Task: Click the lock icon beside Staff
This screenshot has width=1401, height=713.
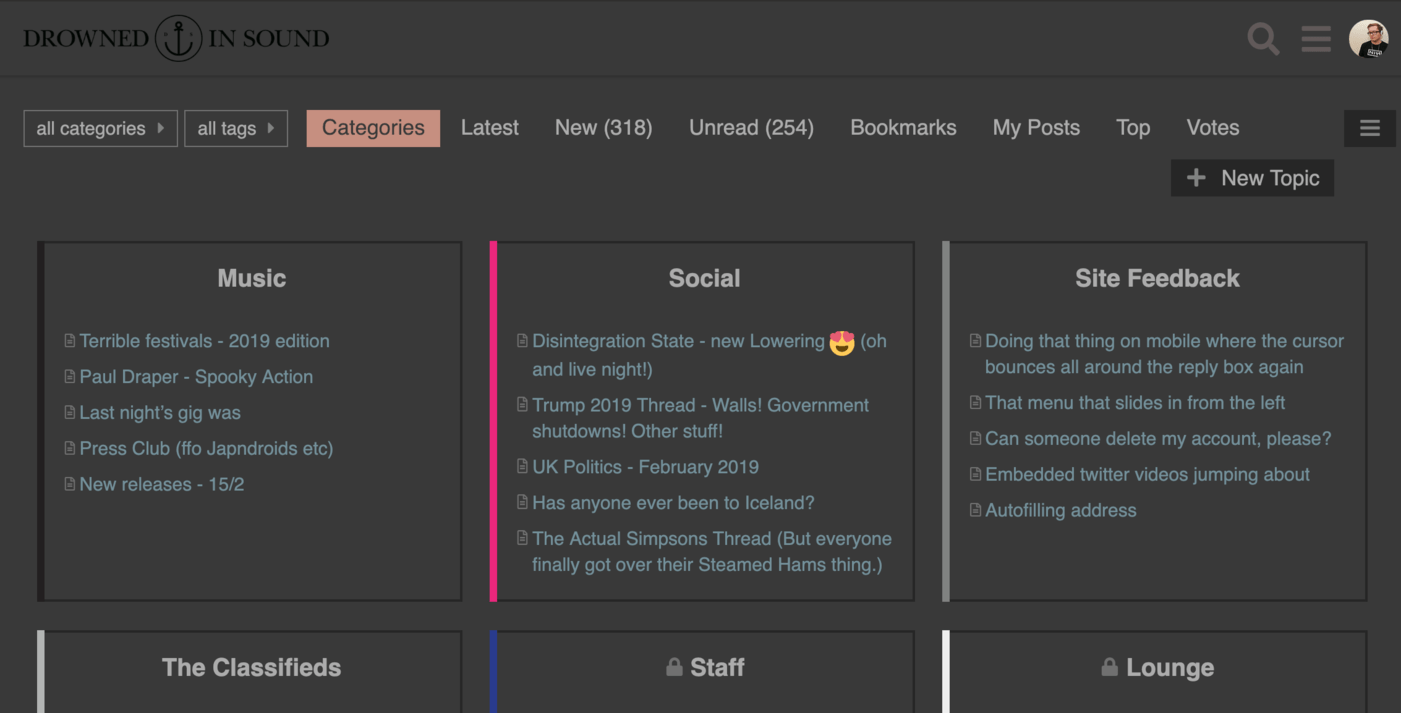Action: pyautogui.click(x=674, y=667)
